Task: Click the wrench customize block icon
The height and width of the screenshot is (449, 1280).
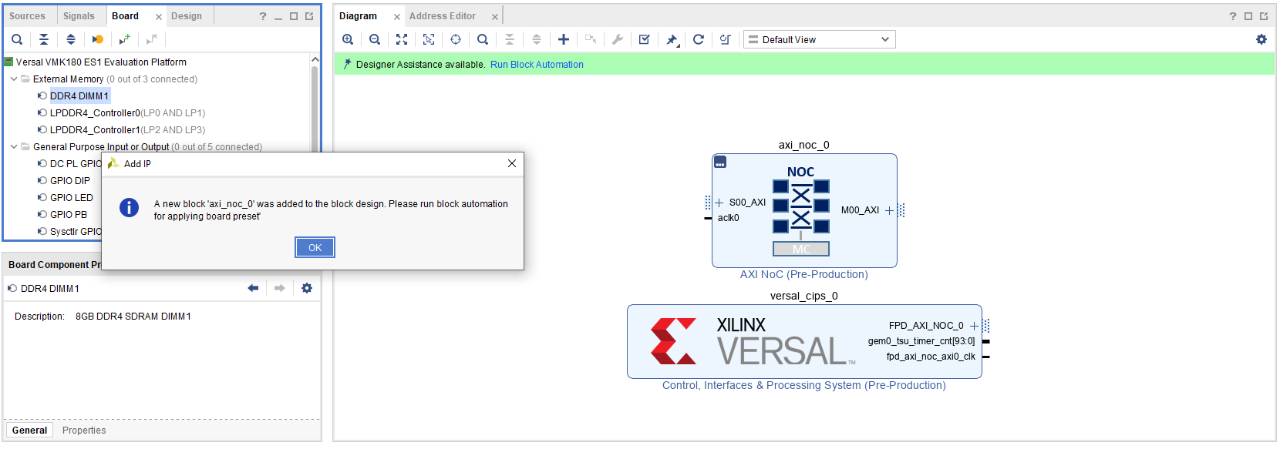Action: (617, 39)
